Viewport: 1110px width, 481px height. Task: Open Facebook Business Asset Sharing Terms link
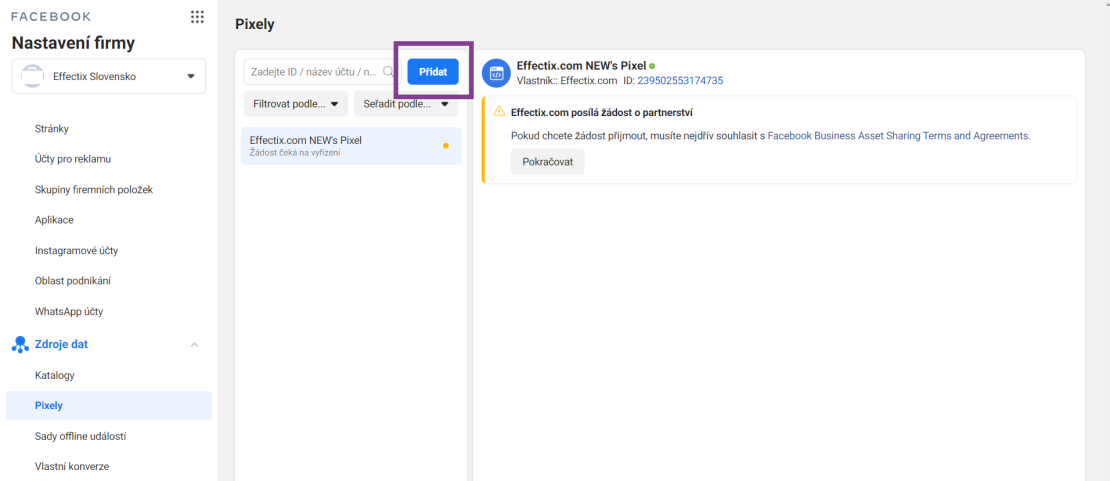coord(898,135)
